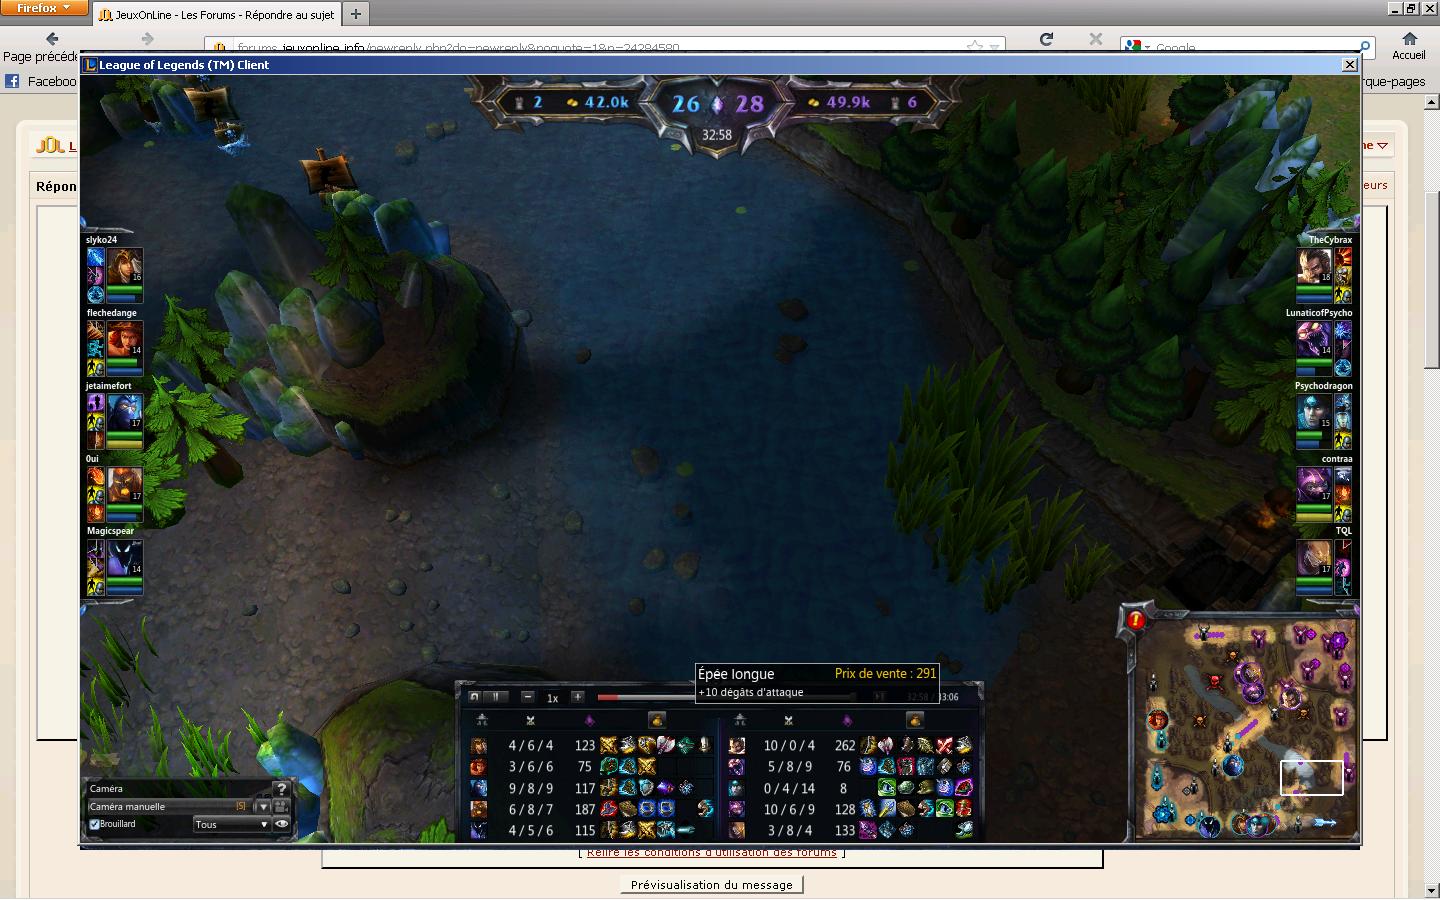1440x900 pixels.
Task: Click Prévisualisation du message button
Action: [x=711, y=885]
